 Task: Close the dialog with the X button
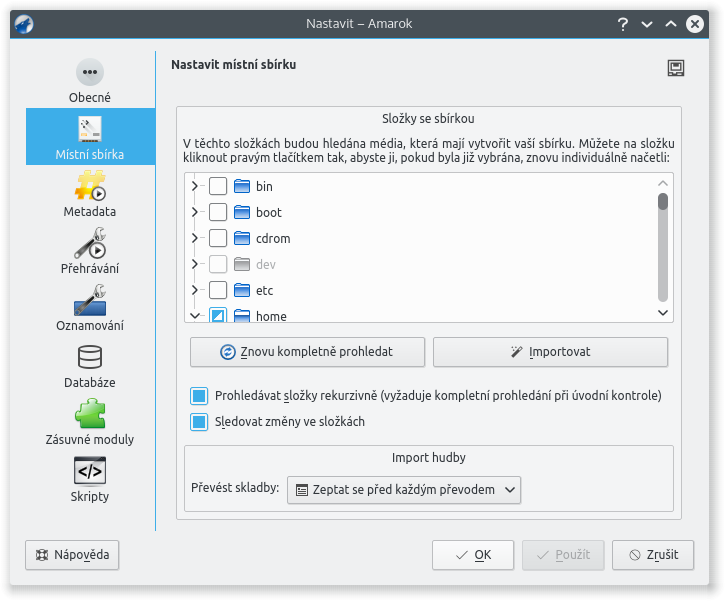tap(694, 24)
